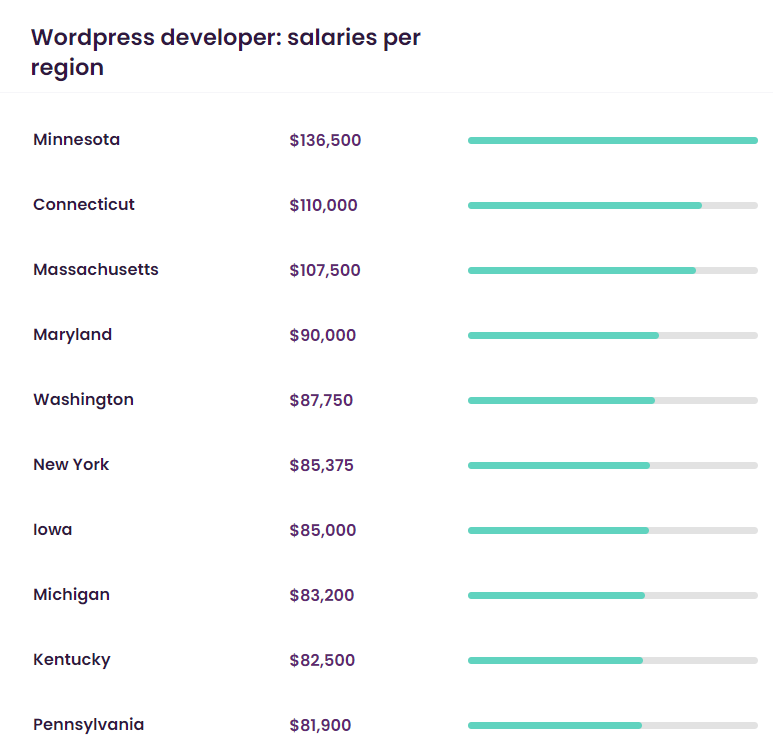Select the Maryland salary progress bar
773x743 pixels.
point(612,336)
